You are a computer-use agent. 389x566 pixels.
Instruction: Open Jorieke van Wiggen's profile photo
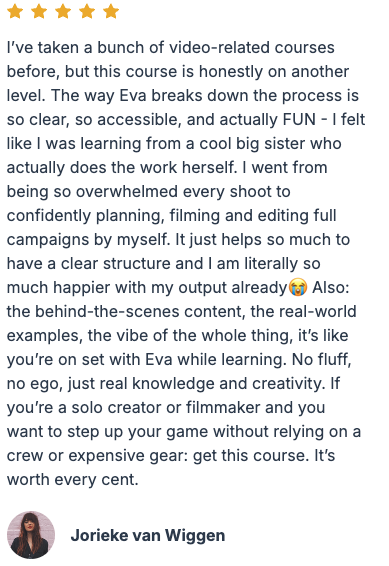pyautogui.click(x=31, y=535)
